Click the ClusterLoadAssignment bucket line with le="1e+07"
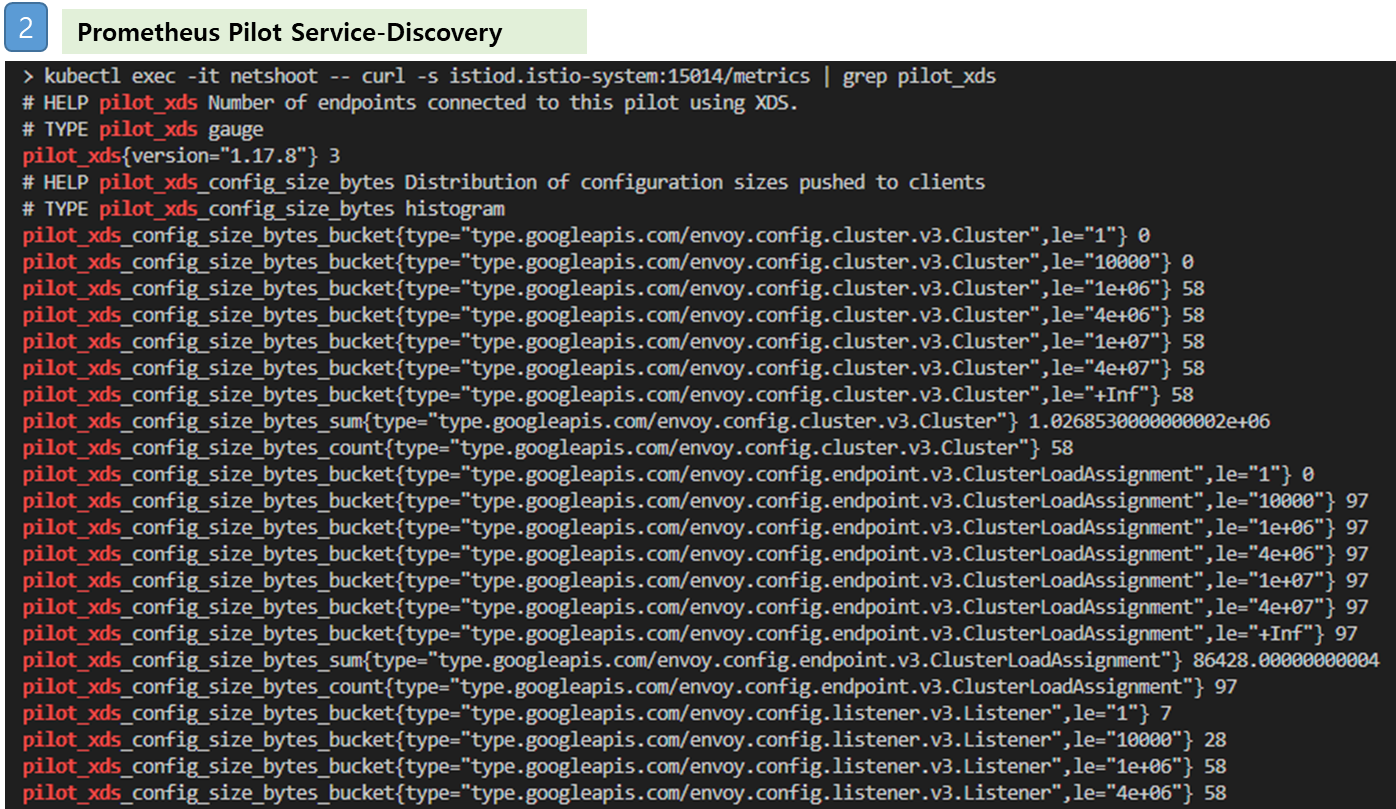This screenshot has width=1396, height=809. [695, 580]
